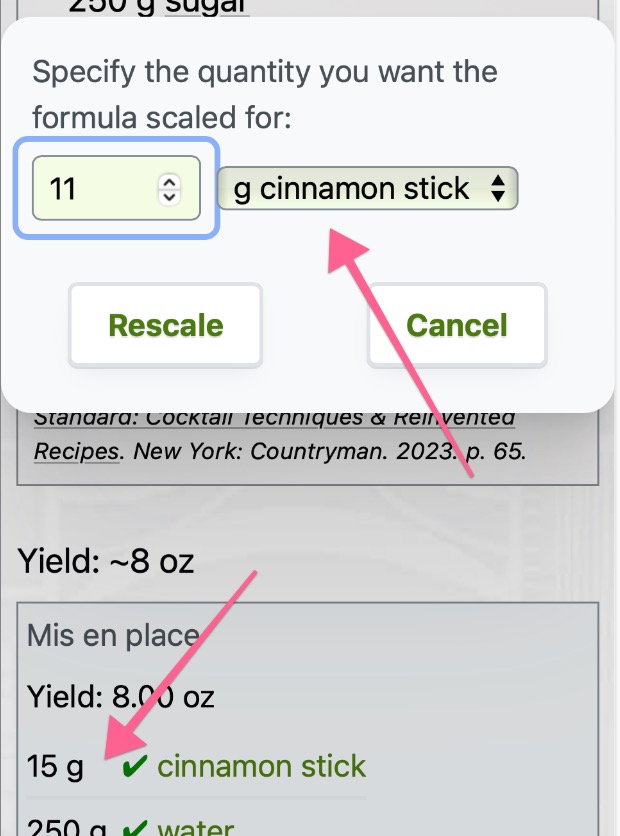Click the 15 g cinnamon stick quantity
Screen dimensions: 620x836
pyautogui.click(x=55, y=767)
